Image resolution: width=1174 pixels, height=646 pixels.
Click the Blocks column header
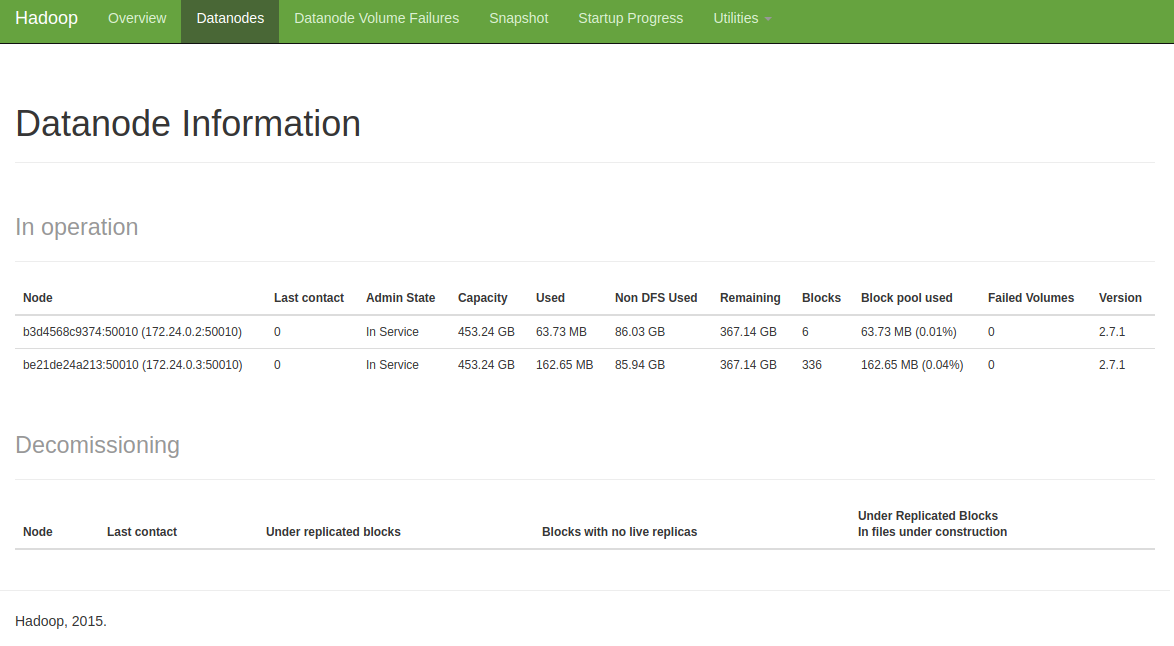point(821,298)
